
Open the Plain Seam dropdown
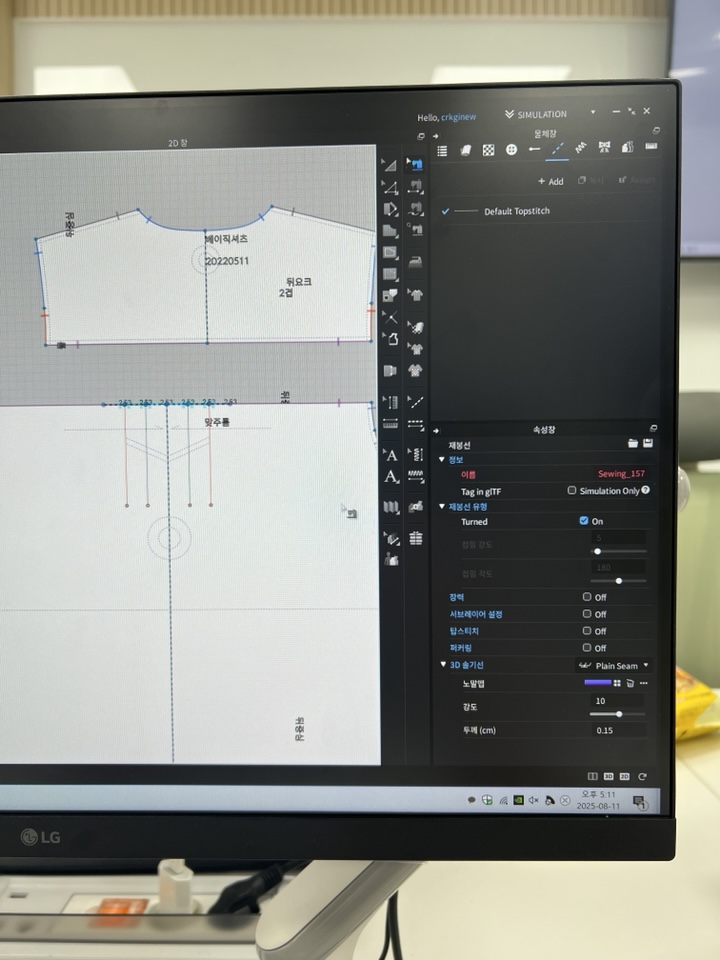(615, 665)
